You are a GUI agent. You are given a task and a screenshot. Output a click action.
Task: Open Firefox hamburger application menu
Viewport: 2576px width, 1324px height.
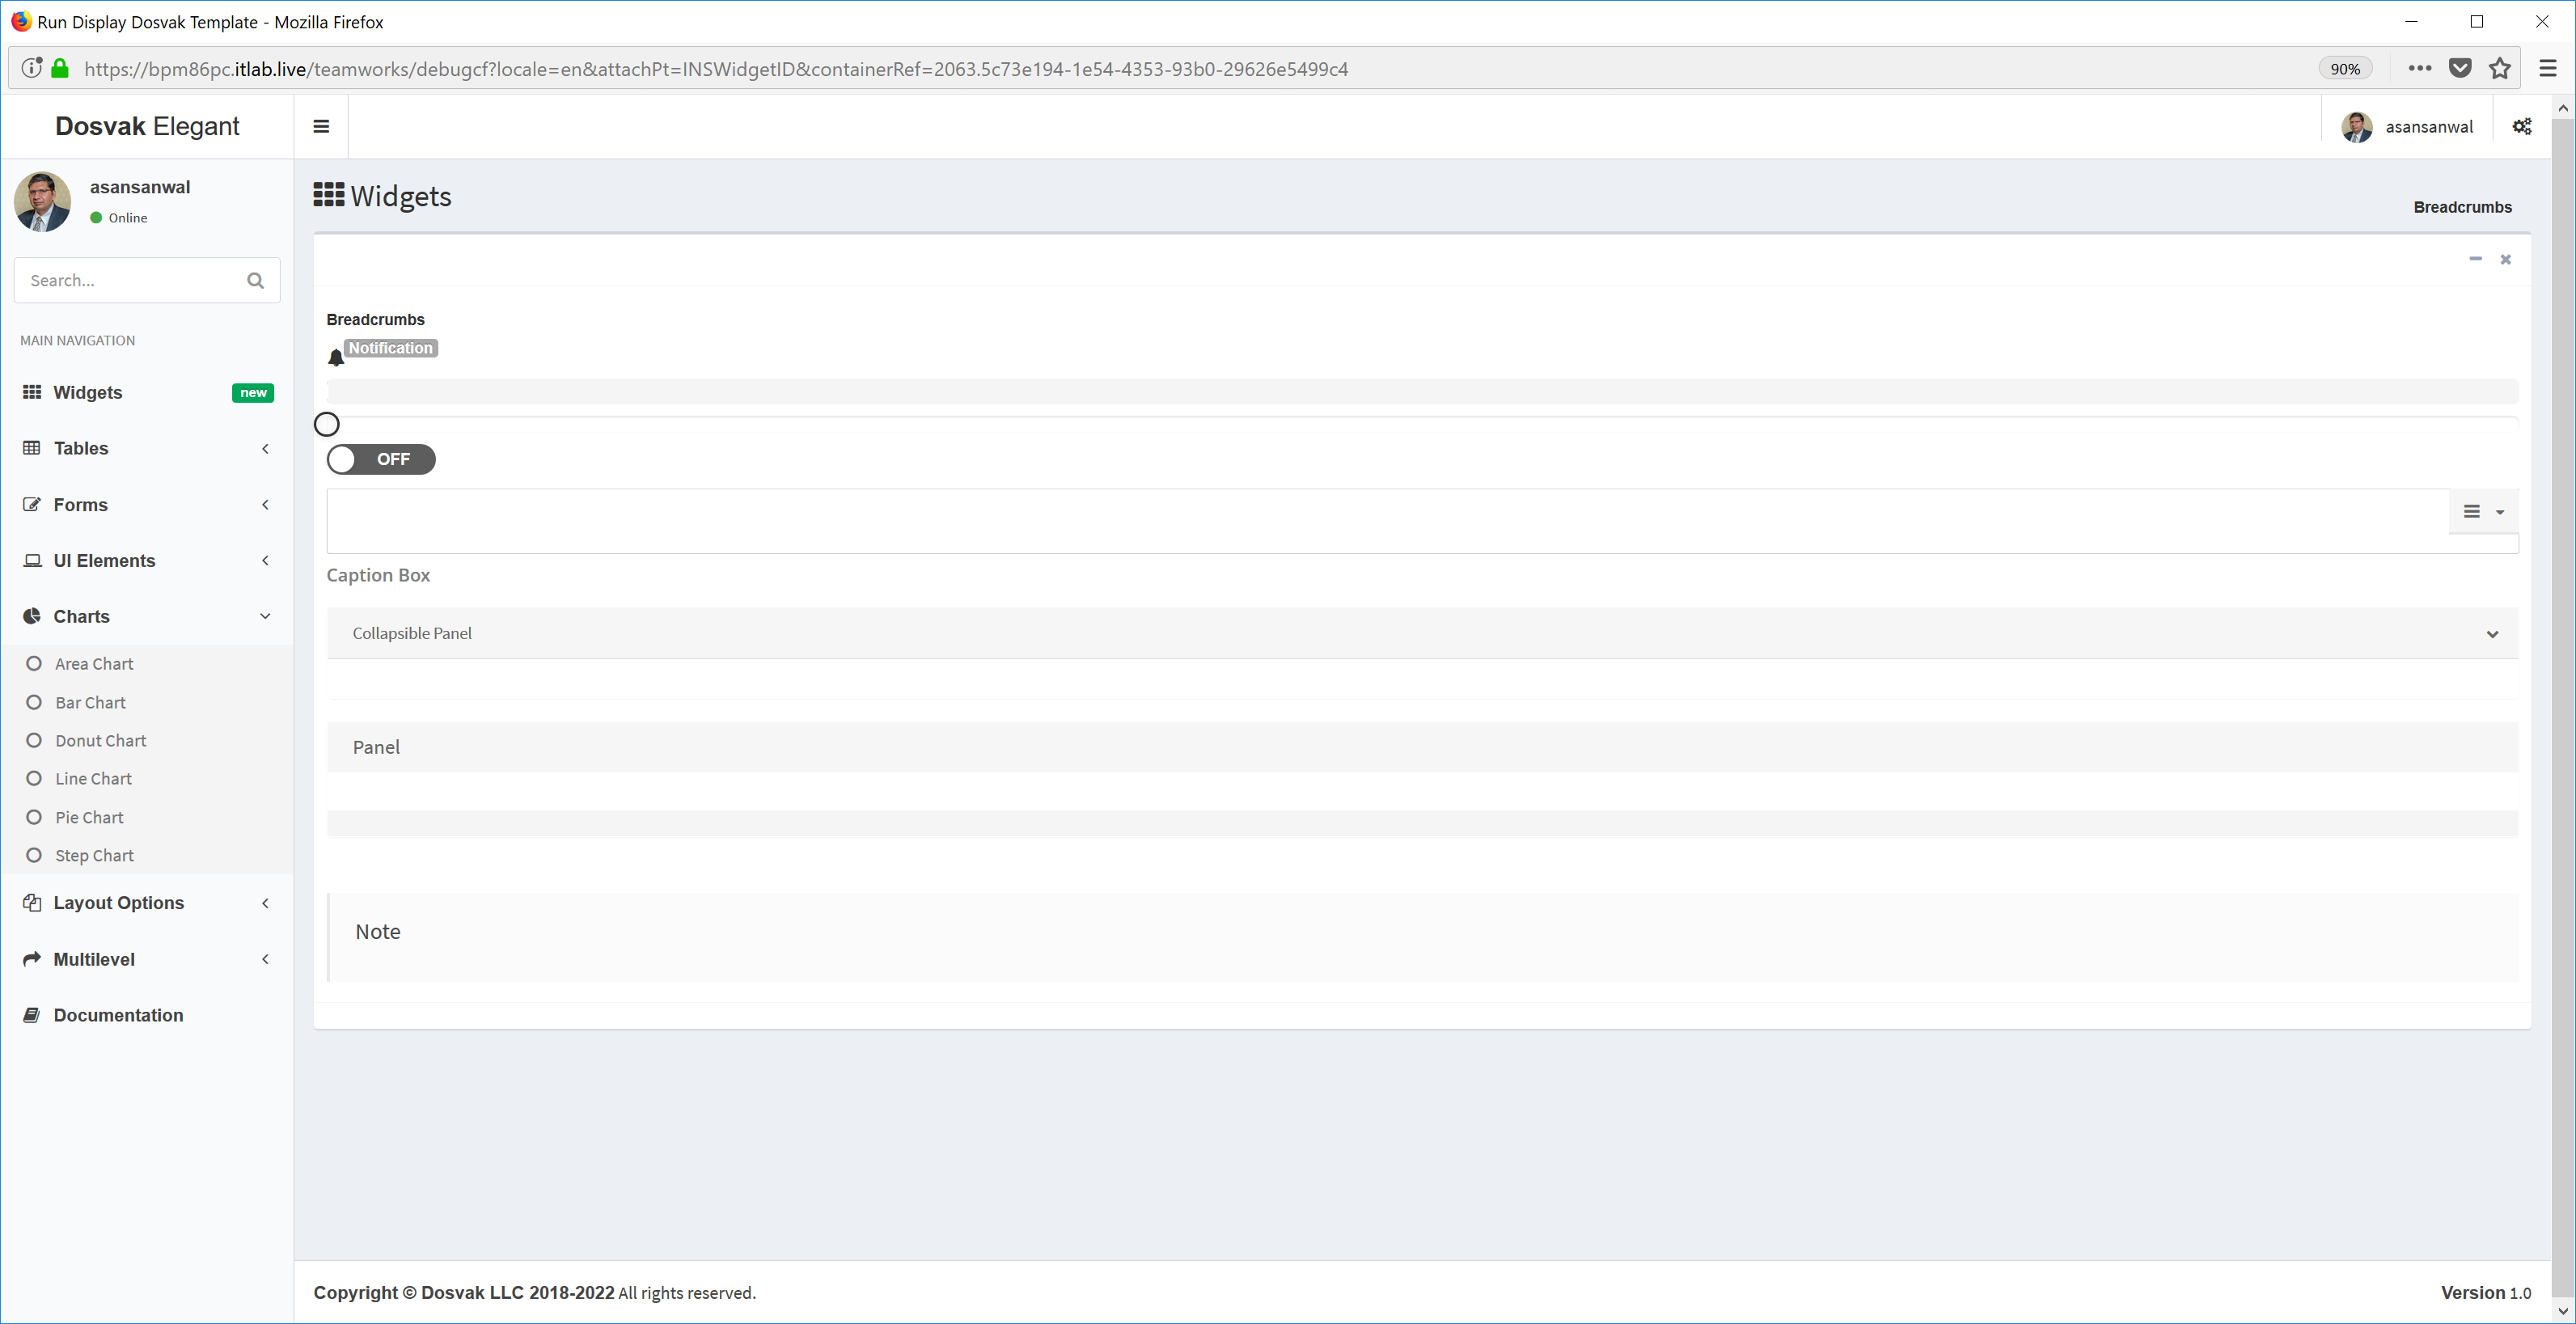(2547, 68)
